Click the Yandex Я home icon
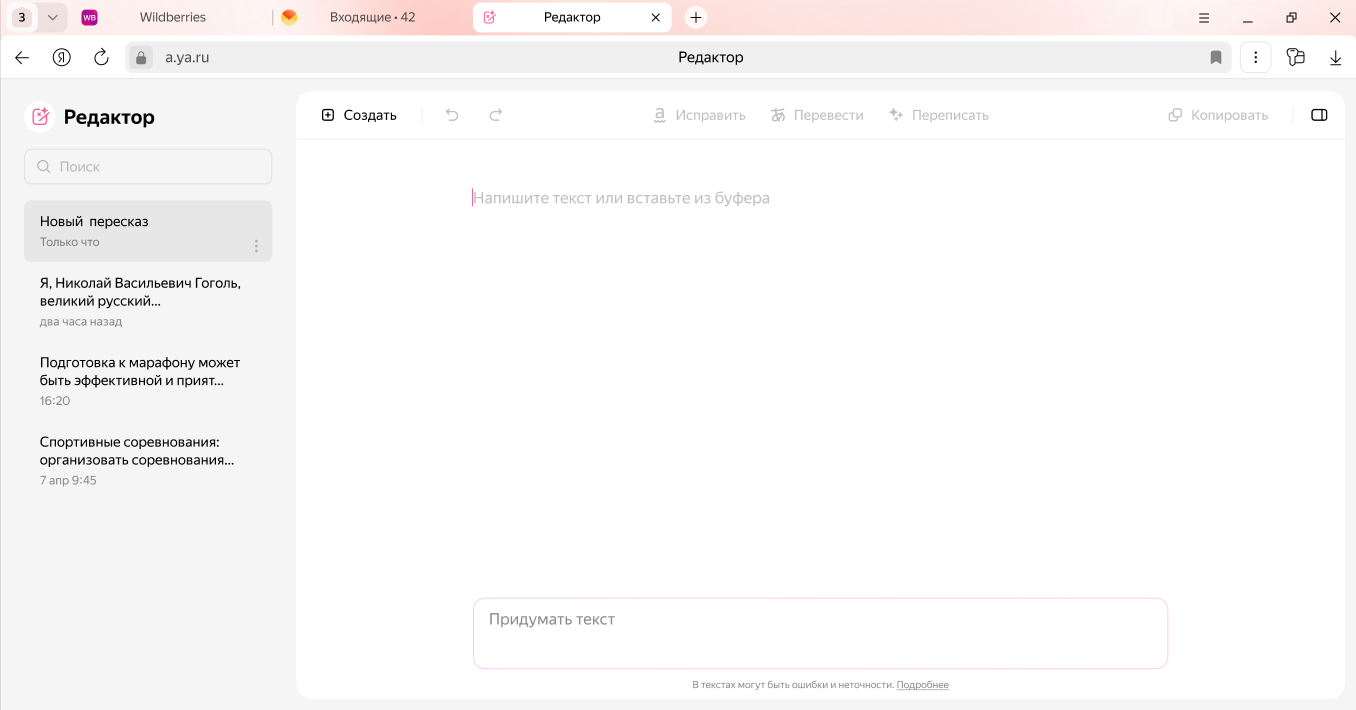 pos(62,58)
